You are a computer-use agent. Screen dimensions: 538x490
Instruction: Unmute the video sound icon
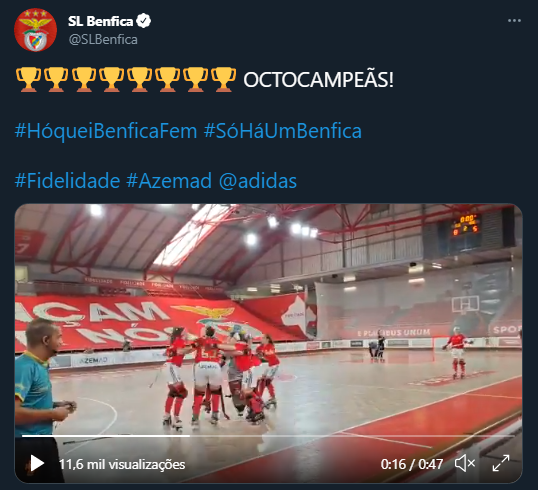pos(465,464)
